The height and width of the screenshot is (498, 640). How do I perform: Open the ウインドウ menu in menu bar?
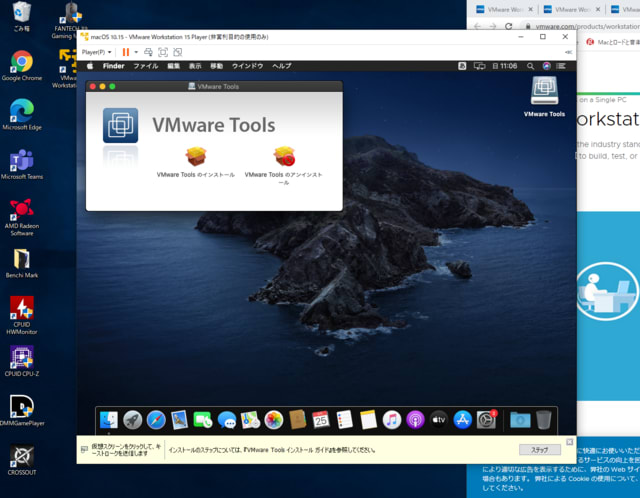[247, 66]
